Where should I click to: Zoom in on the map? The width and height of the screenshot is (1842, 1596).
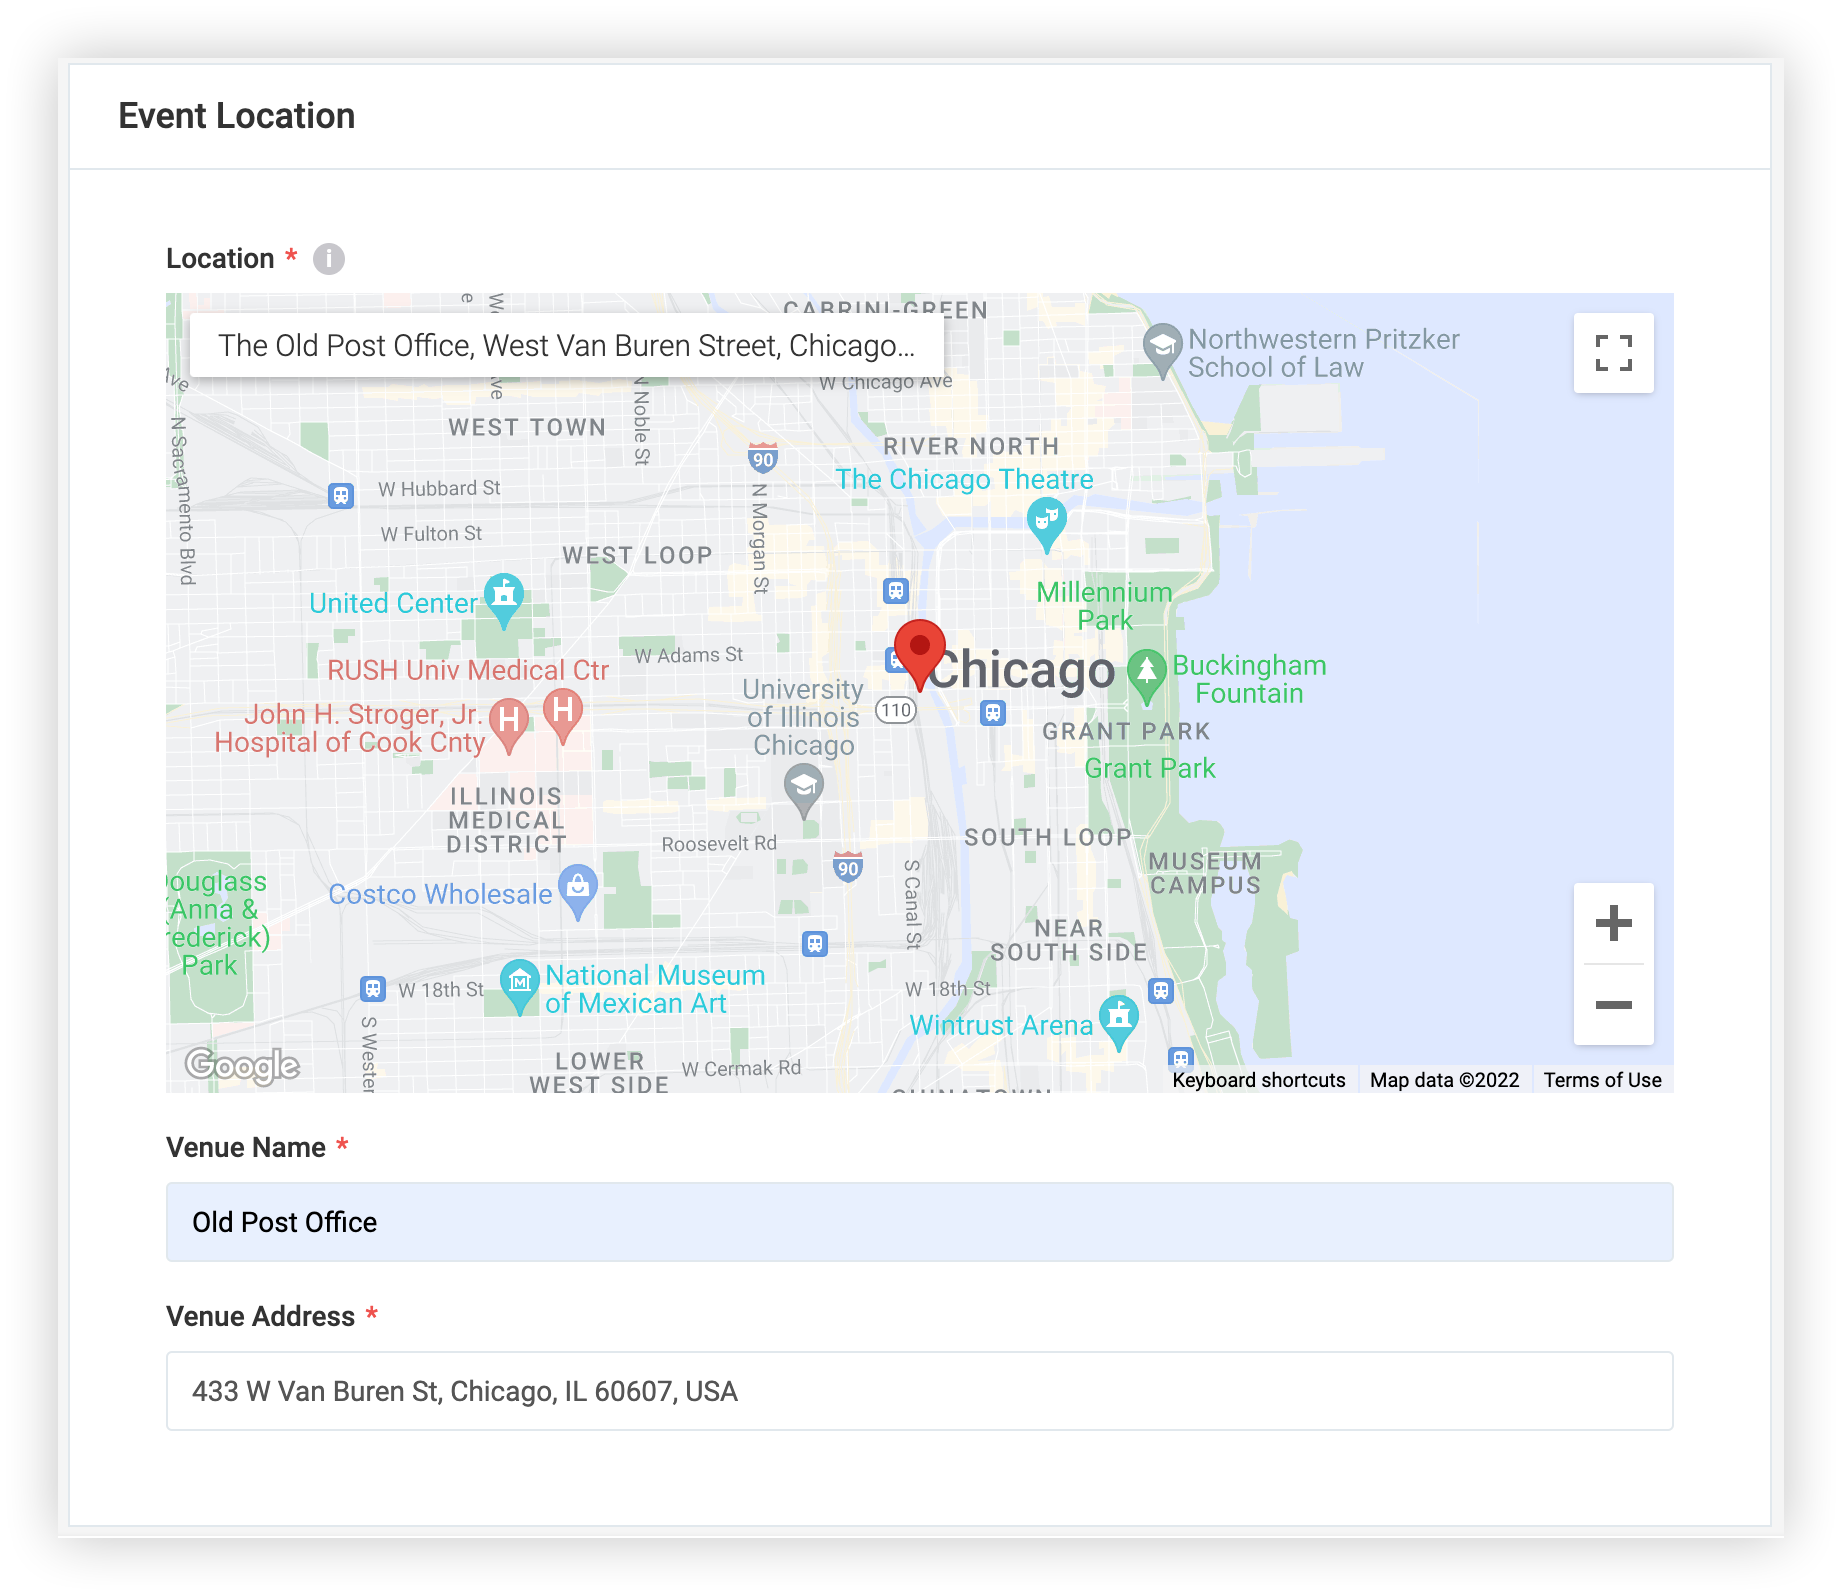(1613, 923)
